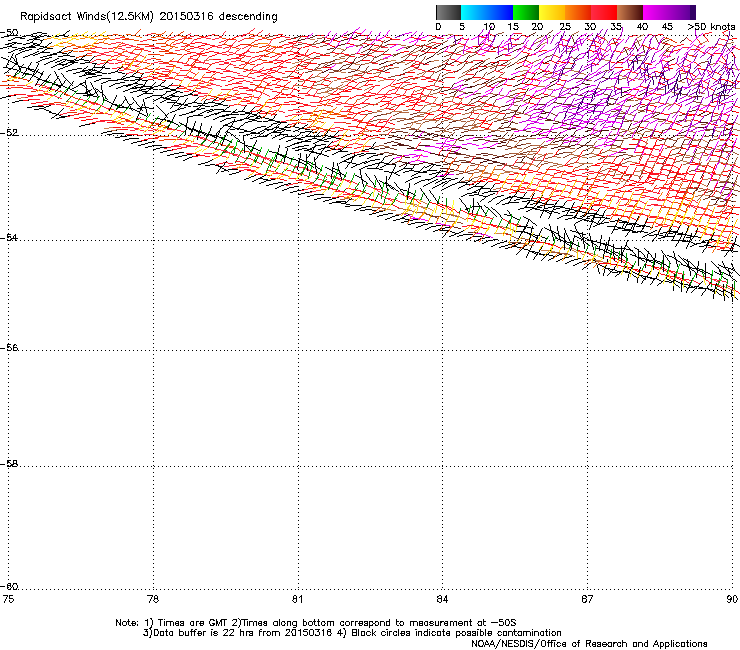
Task: Click the plot title 'Rapidscat Winds(12.5KM) 20150316 descending'
Action: point(149,17)
